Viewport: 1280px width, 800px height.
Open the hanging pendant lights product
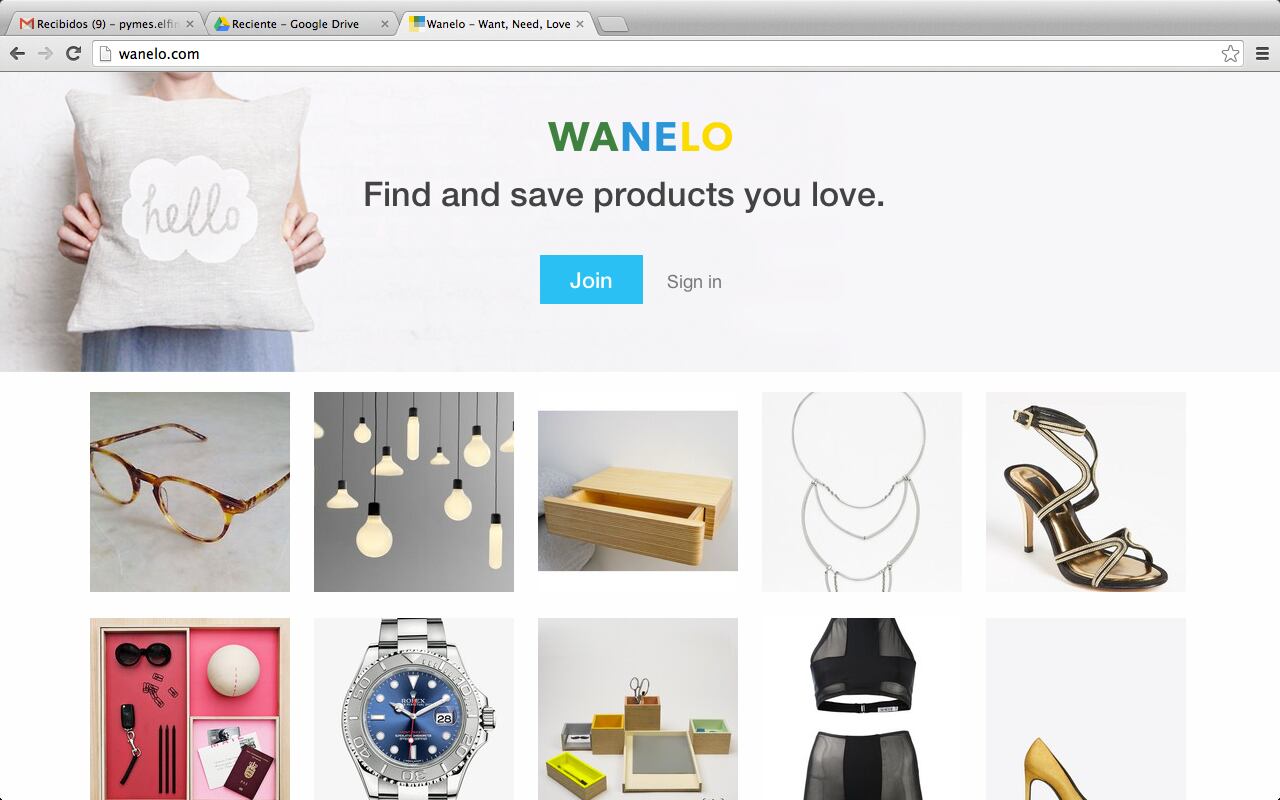point(414,492)
